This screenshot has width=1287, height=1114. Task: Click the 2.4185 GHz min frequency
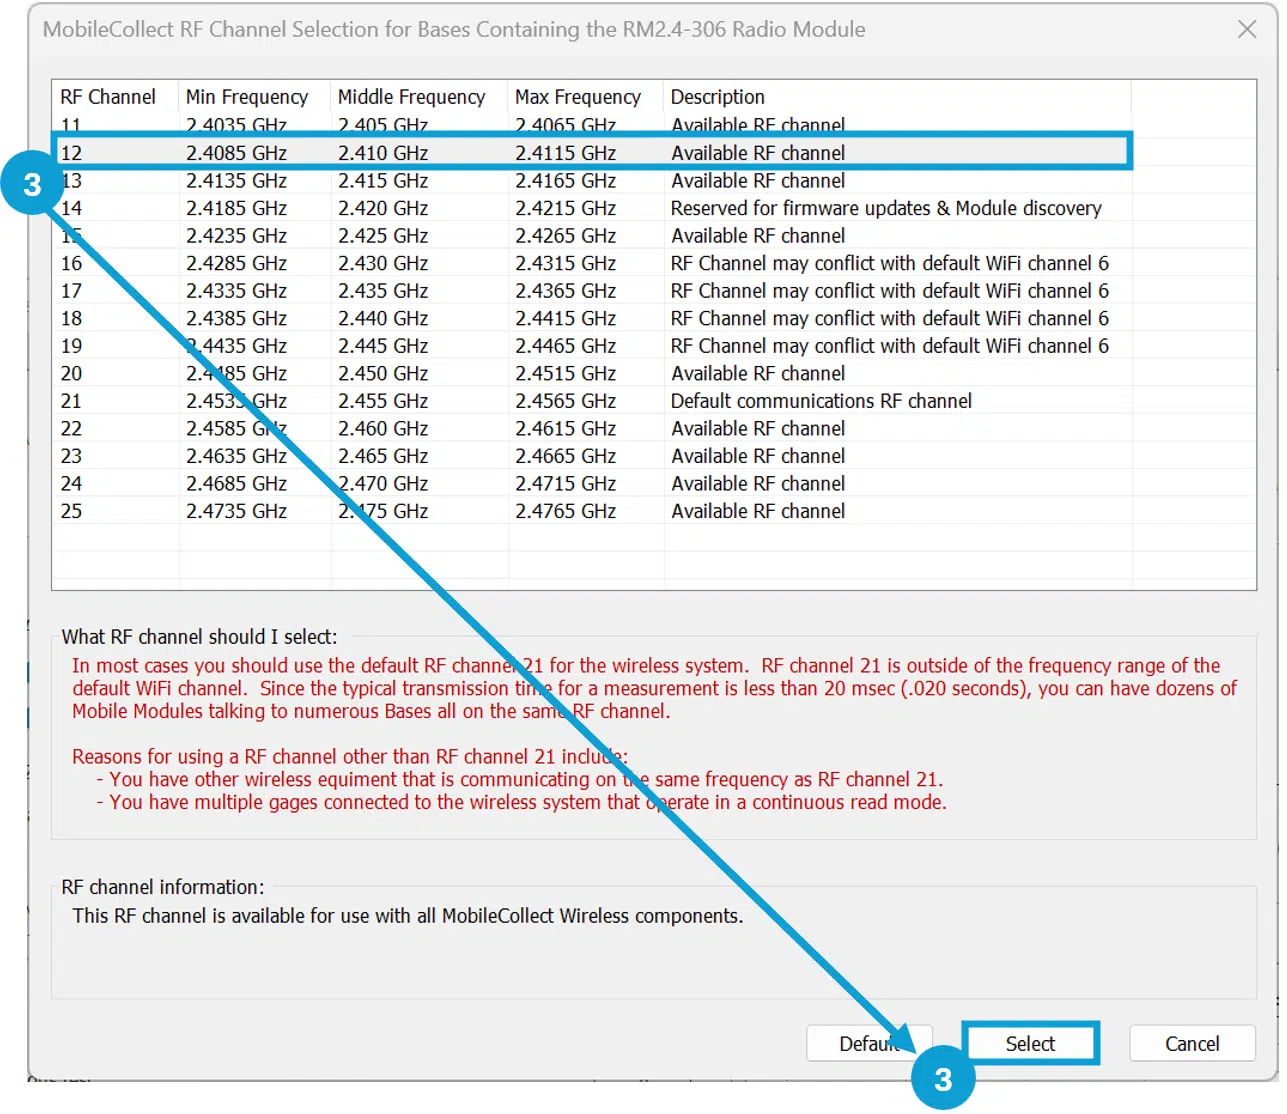[236, 208]
